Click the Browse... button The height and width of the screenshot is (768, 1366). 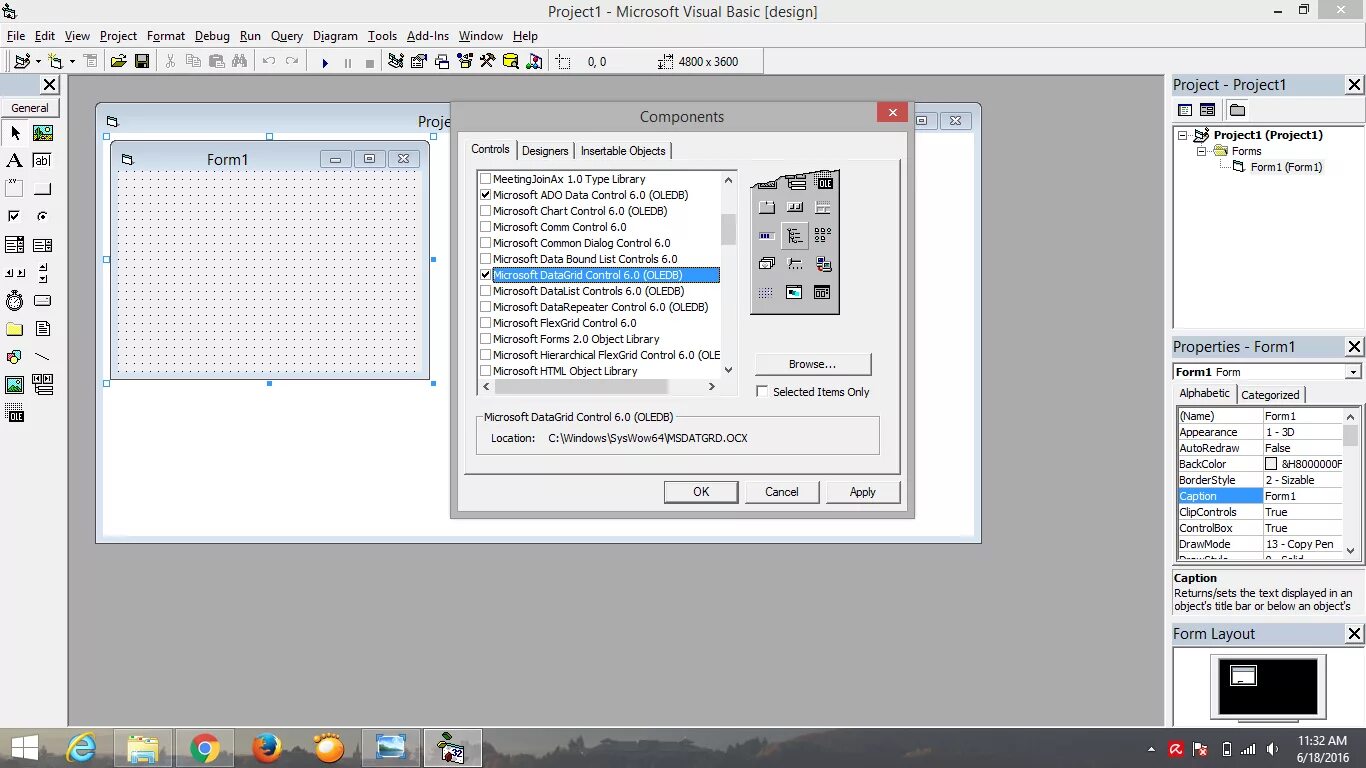[812, 364]
